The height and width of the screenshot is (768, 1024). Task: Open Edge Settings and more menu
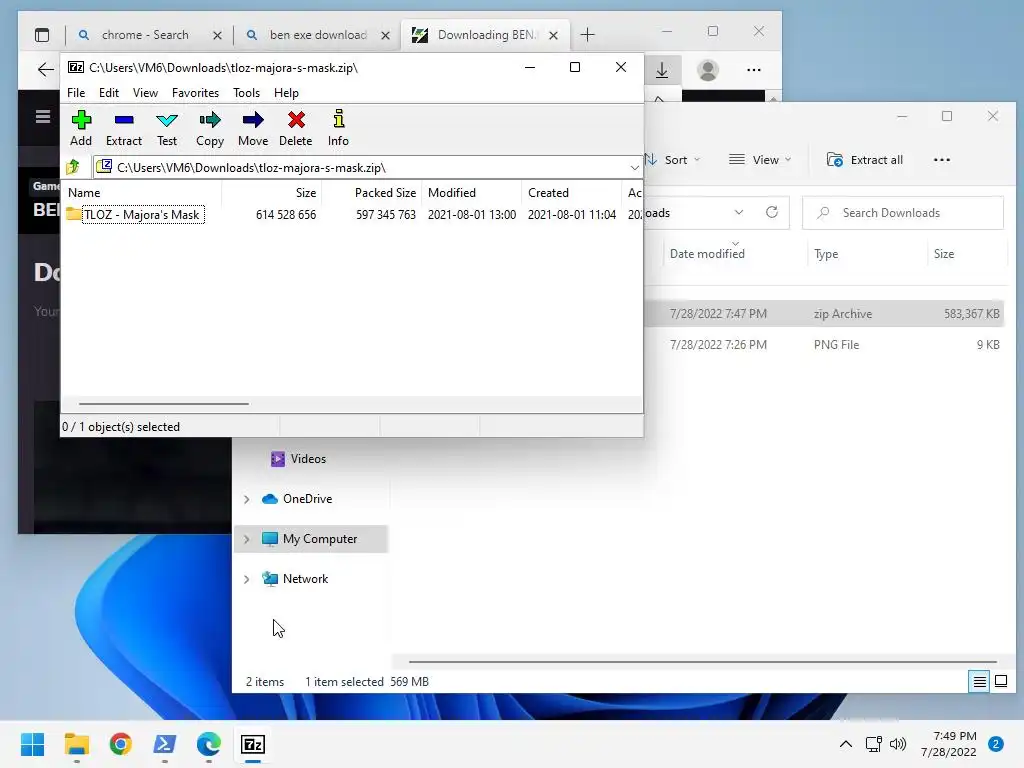click(754, 70)
